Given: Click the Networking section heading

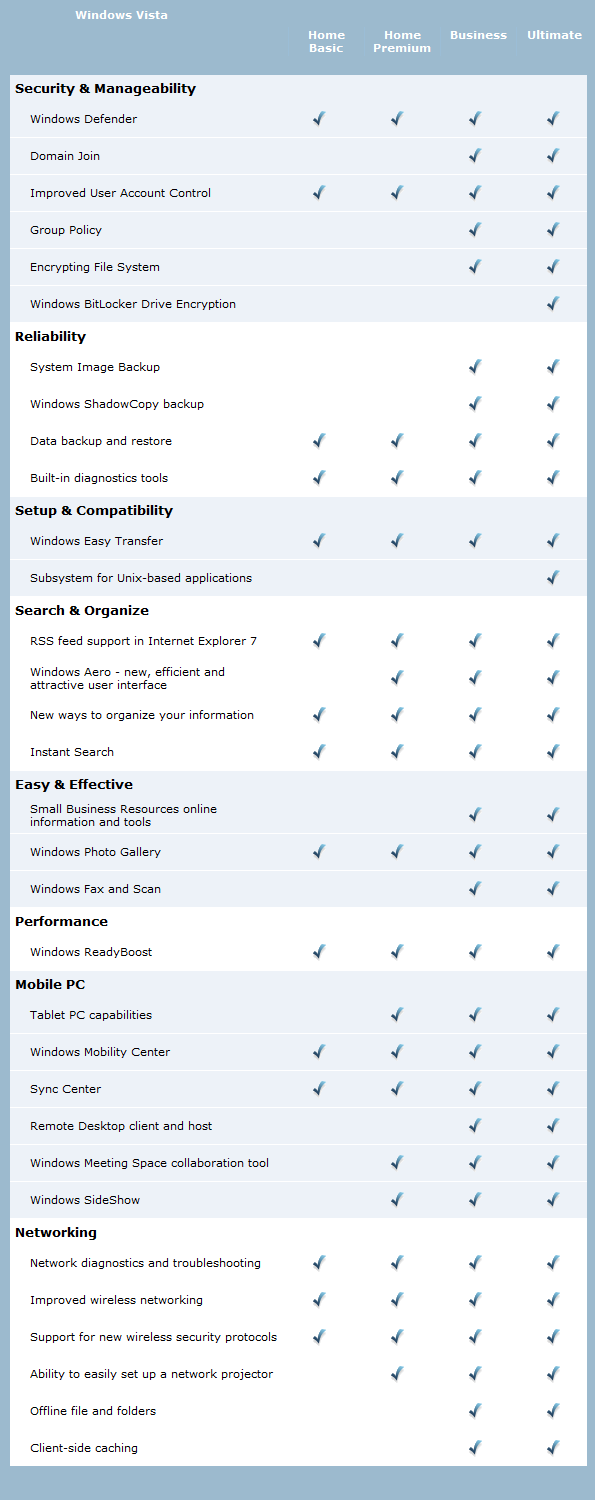Looking at the screenshot, I should pos(56,1233).
